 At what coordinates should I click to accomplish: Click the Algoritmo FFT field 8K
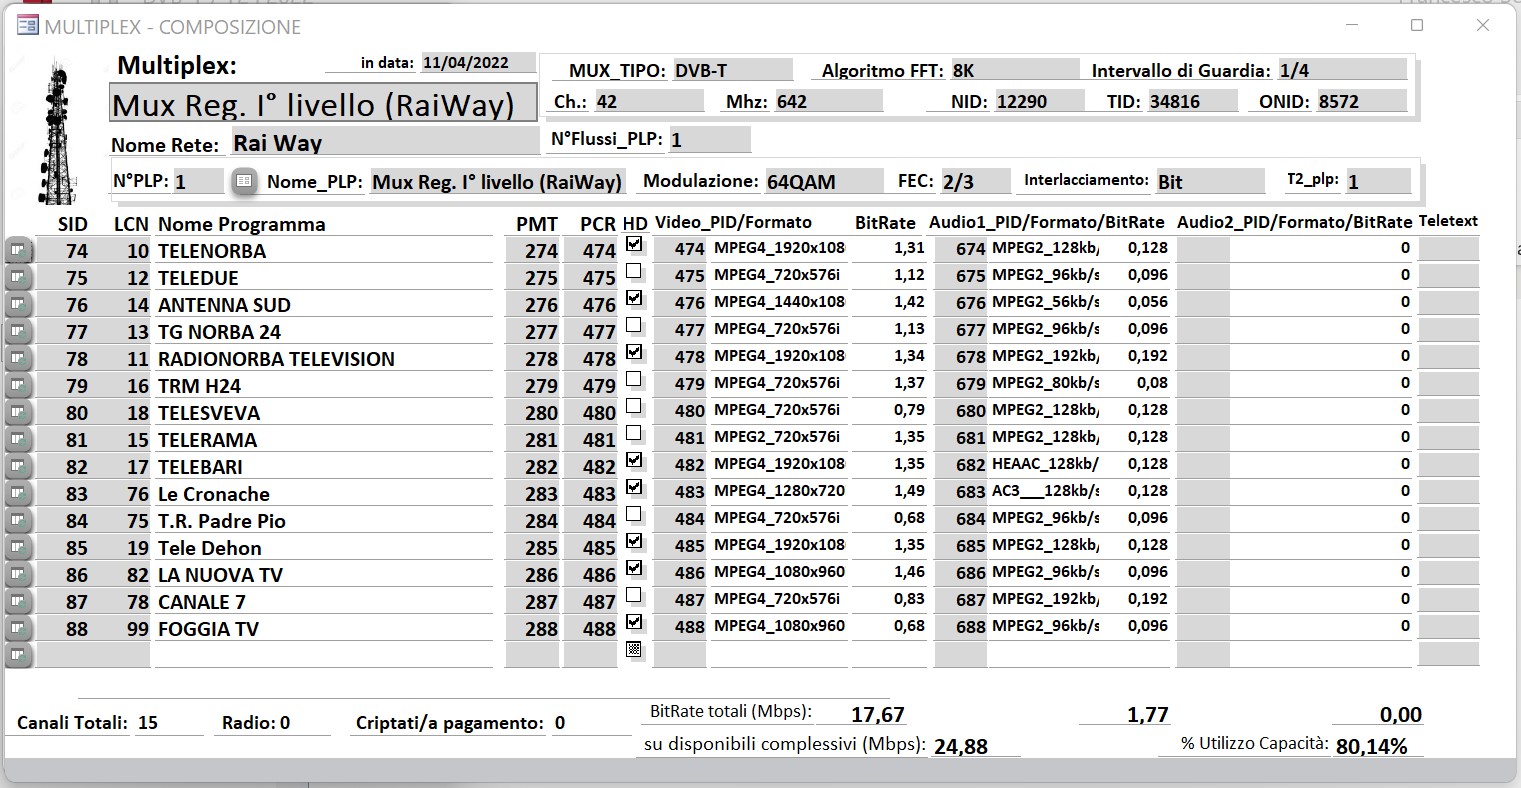pos(1014,70)
